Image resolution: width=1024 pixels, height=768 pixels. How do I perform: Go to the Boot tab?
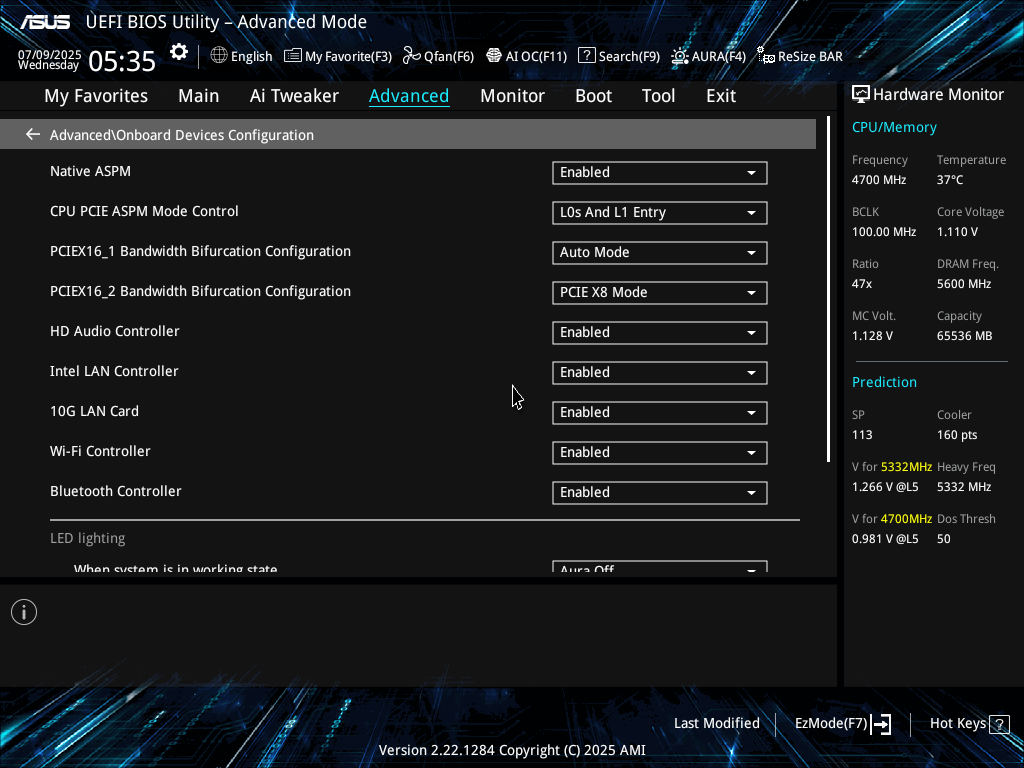593,96
